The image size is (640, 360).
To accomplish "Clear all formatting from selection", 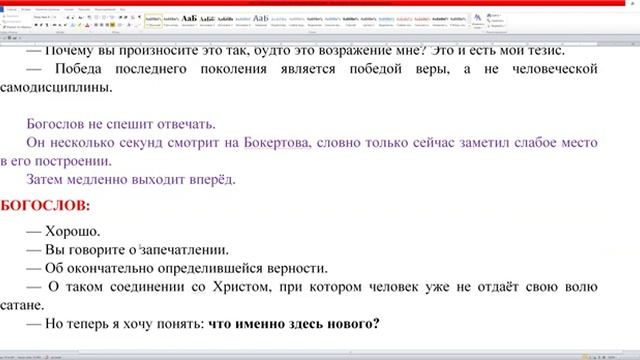I will click(x=89, y=17).
